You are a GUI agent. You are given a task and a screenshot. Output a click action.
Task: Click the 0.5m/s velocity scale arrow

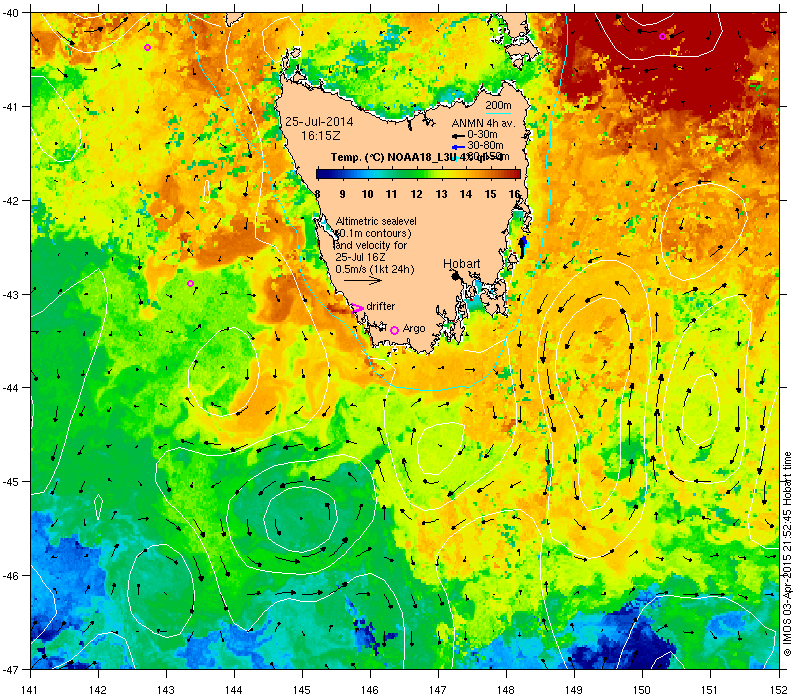click(x=363, y=280)
